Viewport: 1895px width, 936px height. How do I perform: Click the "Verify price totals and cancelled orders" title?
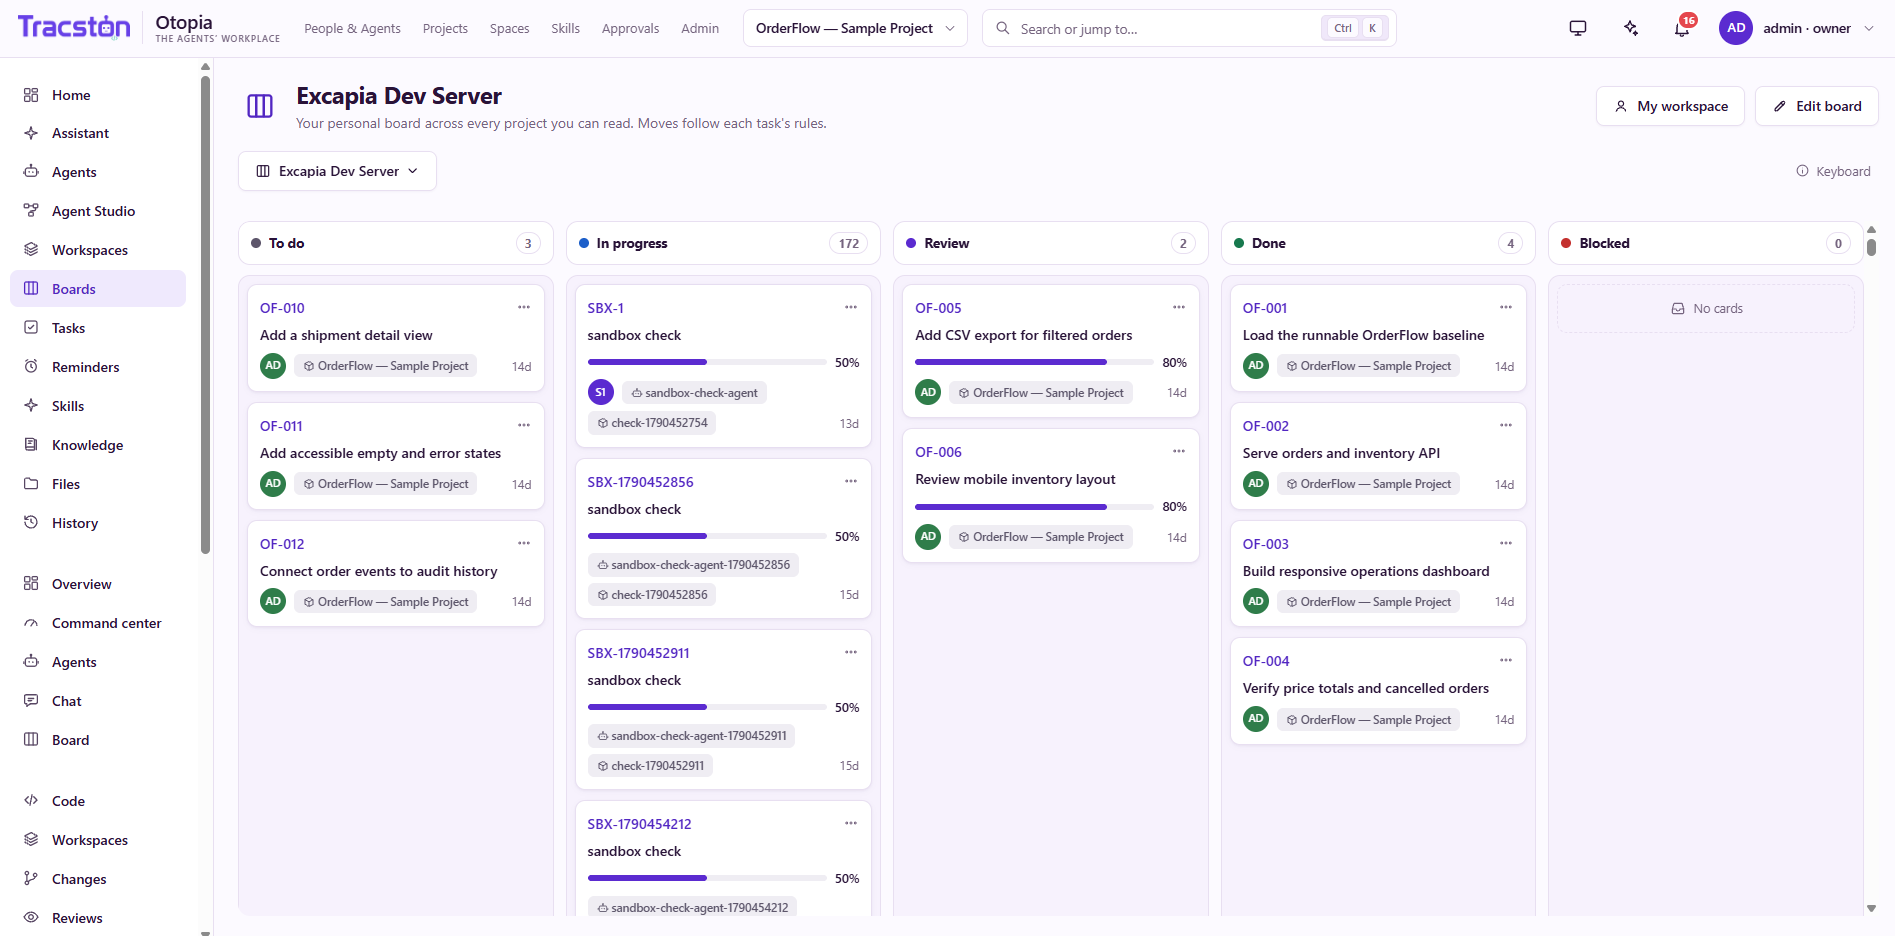click(x=1366, y=688)
